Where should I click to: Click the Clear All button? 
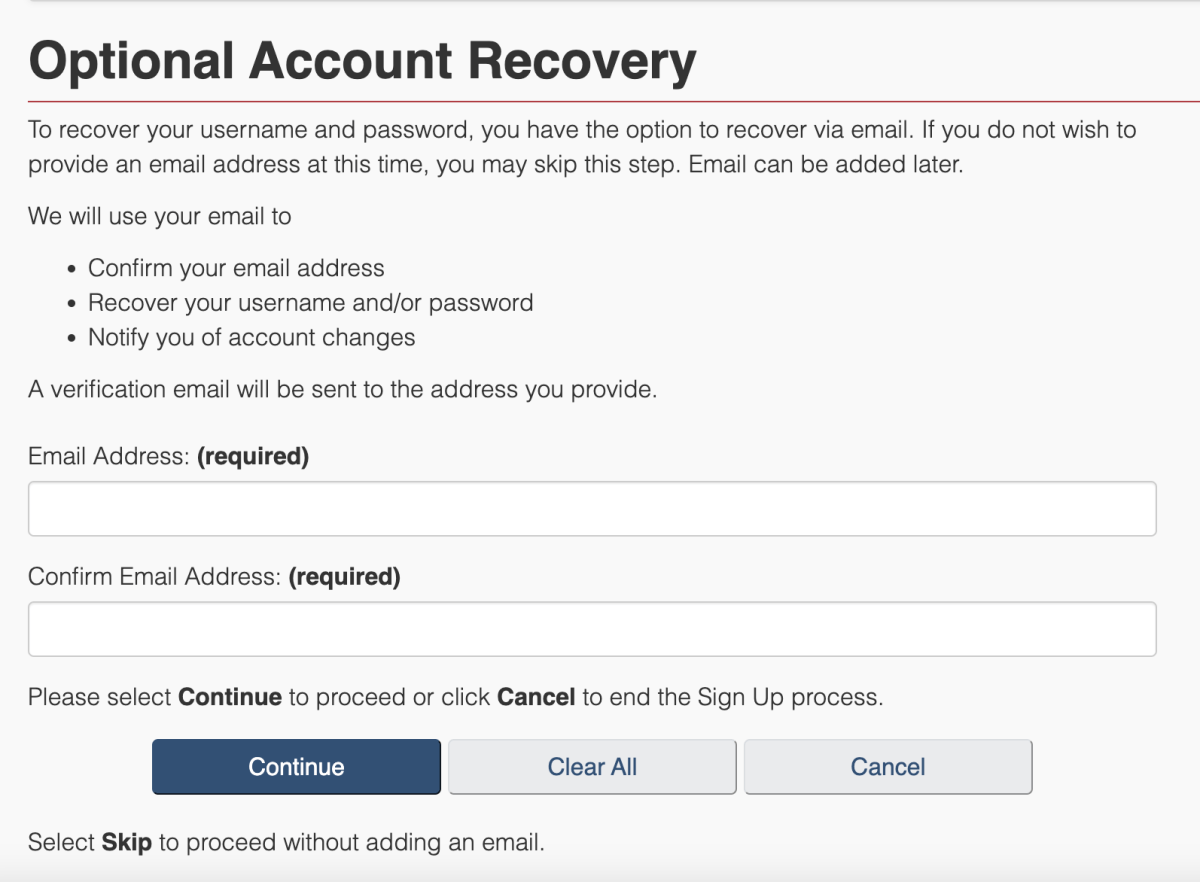[591, 766]
